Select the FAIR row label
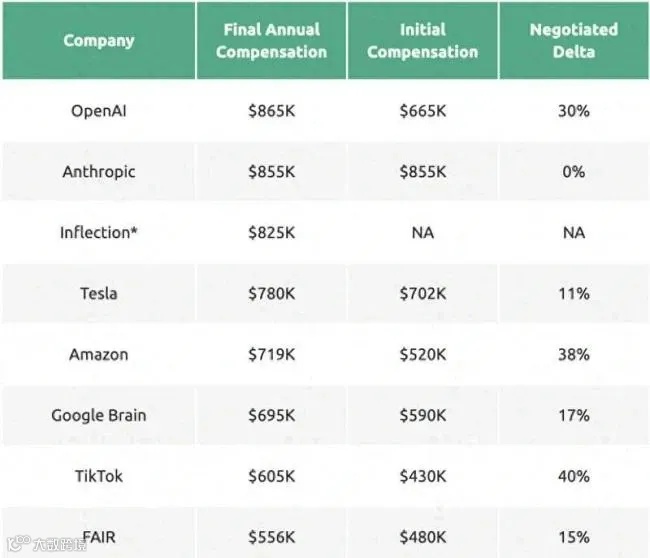The width and height of the screenshot is (650, 558). pyautogui.click(x=98, y=537)
